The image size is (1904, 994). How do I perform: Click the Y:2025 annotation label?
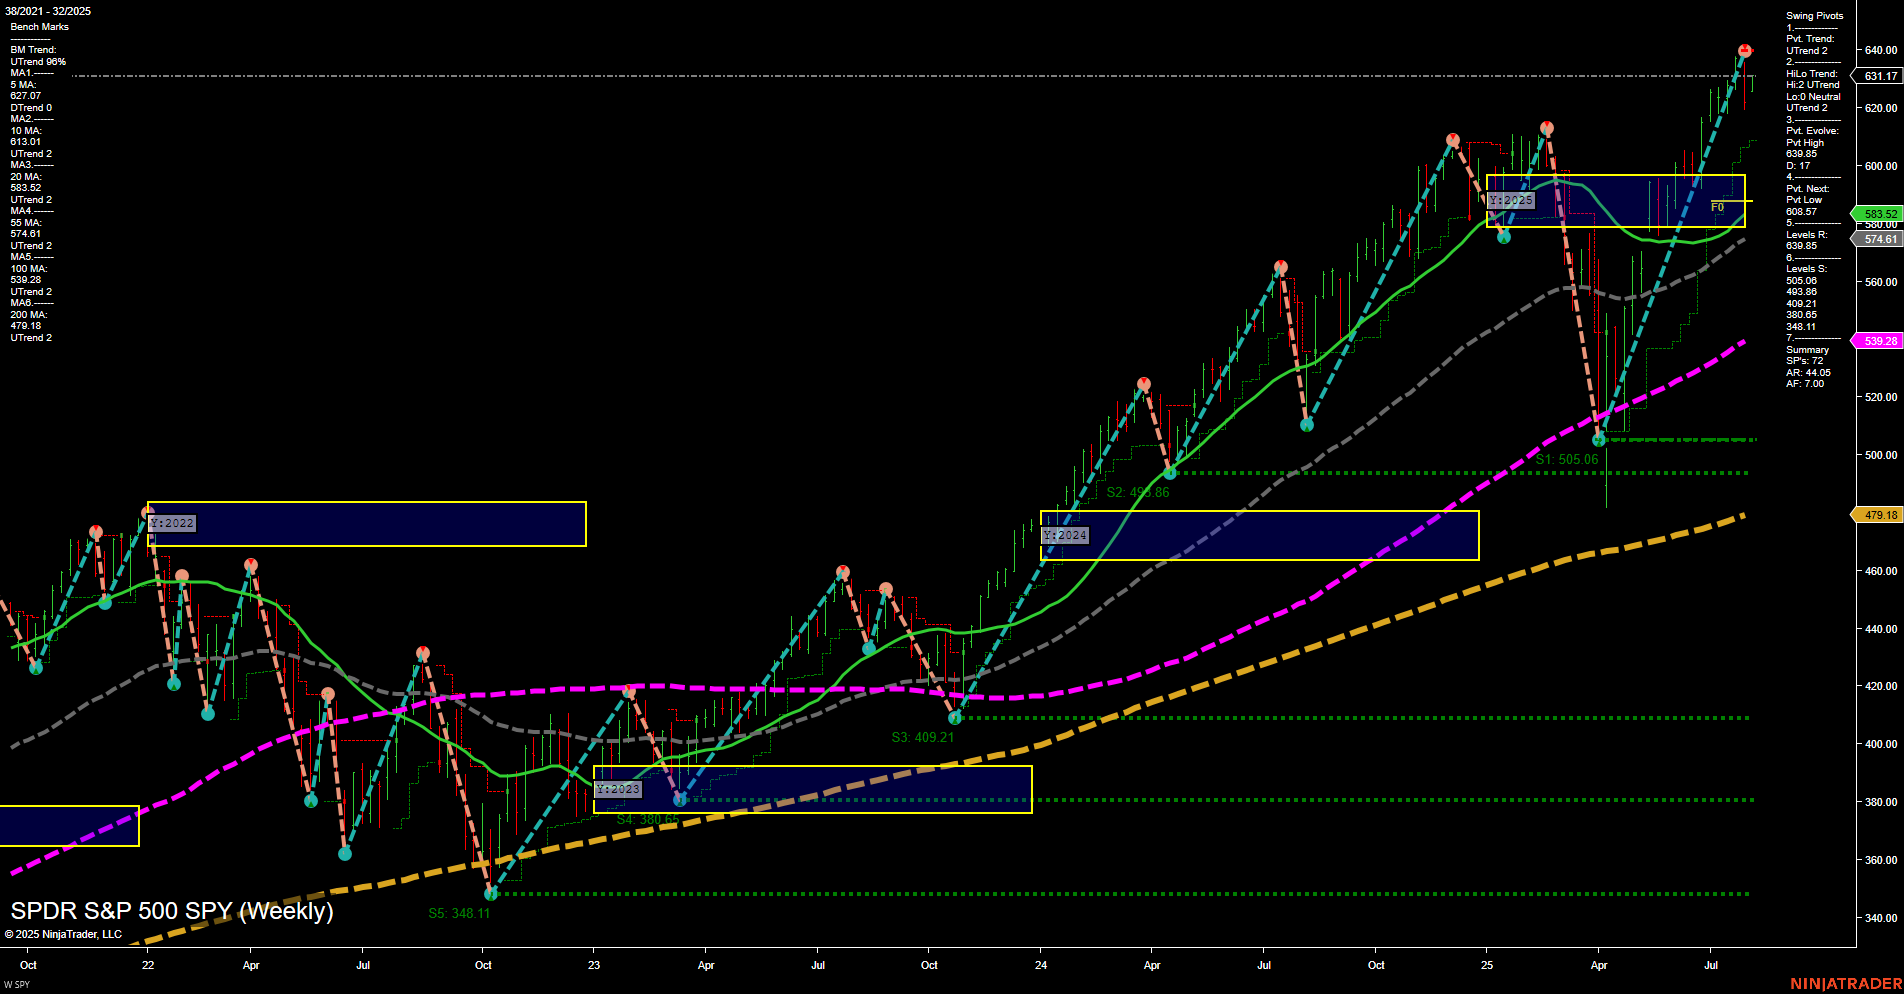click(1509, 200)
